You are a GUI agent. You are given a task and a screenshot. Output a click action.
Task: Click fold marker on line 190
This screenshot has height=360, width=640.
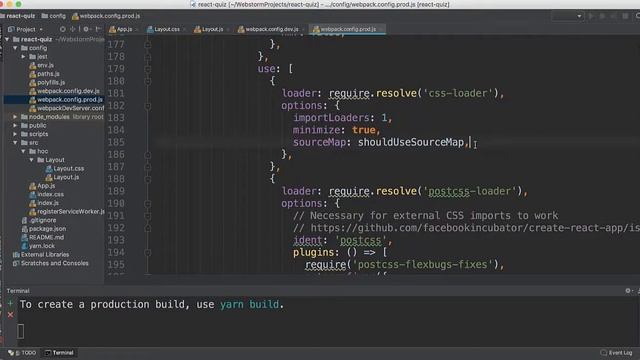(x=148, y=204)
